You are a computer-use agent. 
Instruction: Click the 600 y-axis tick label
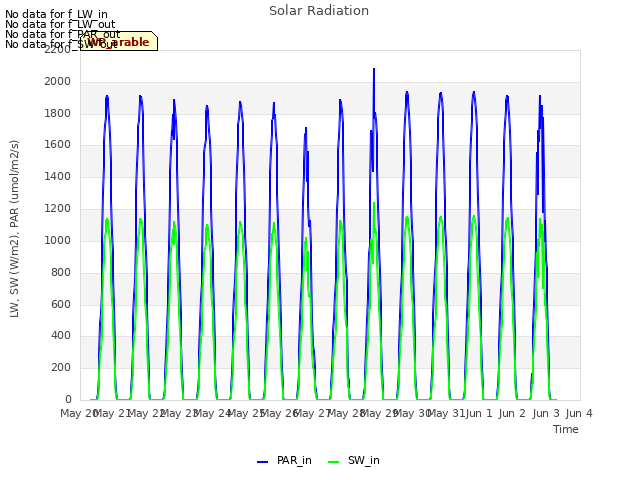click(x=61, y=304)
